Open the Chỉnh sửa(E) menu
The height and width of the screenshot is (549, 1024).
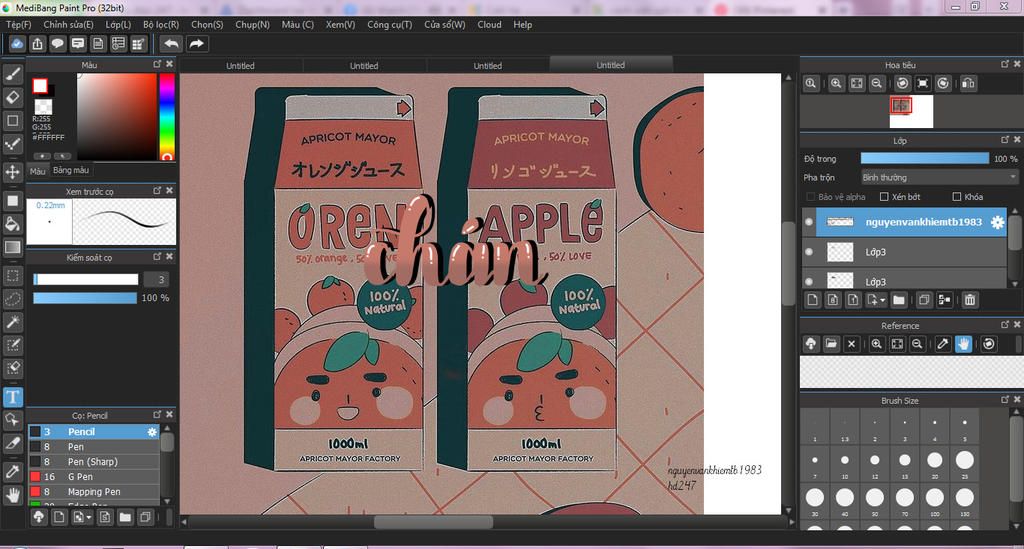tap(68, 24)
